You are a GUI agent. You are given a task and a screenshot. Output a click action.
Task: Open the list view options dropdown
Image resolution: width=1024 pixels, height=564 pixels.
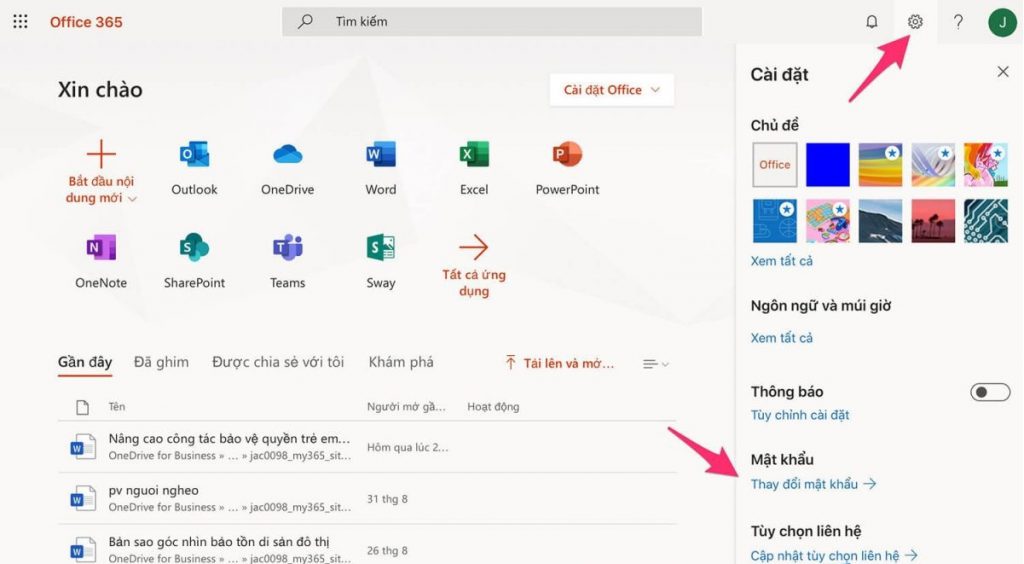[655, 364]
